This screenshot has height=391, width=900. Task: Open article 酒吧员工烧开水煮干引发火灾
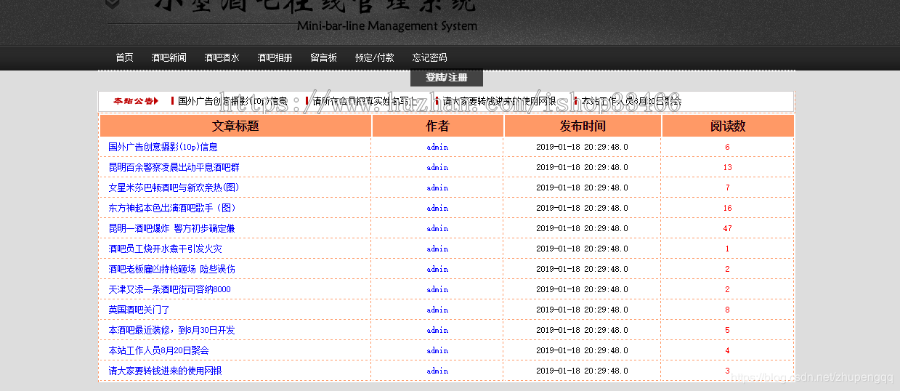click(x=165, y=249)
